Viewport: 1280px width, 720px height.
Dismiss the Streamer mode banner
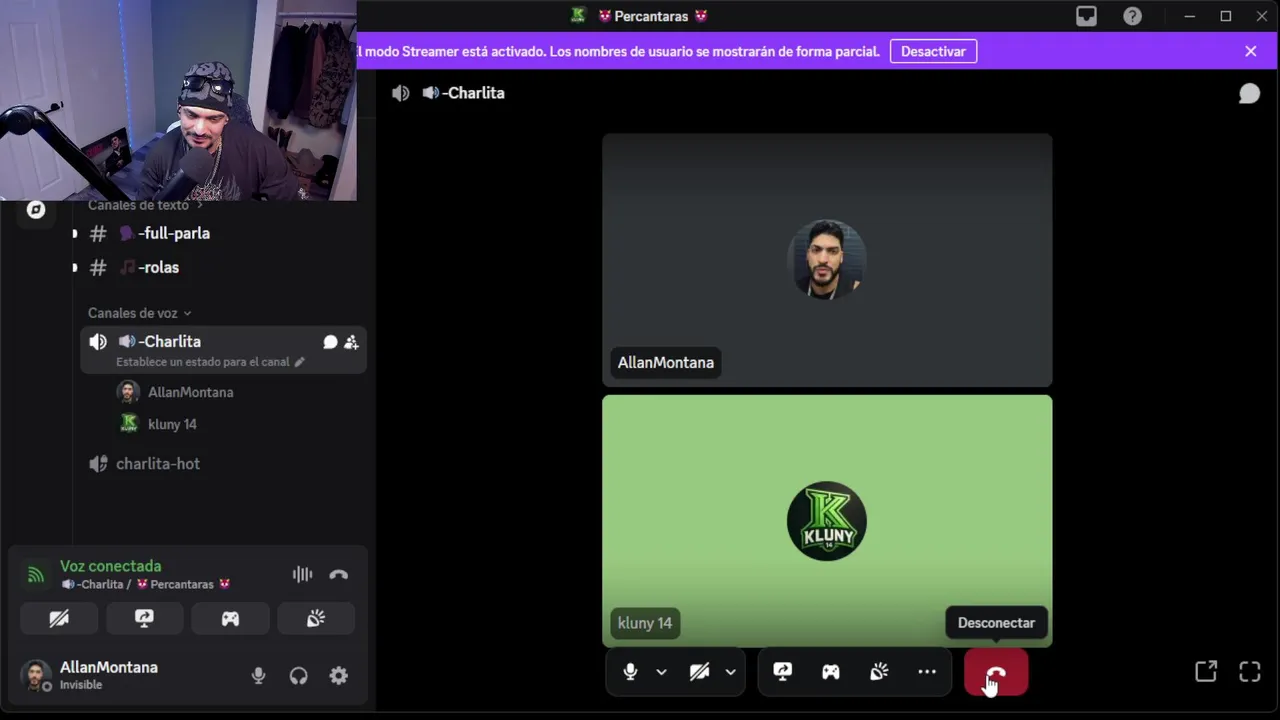coord(1250,51)
